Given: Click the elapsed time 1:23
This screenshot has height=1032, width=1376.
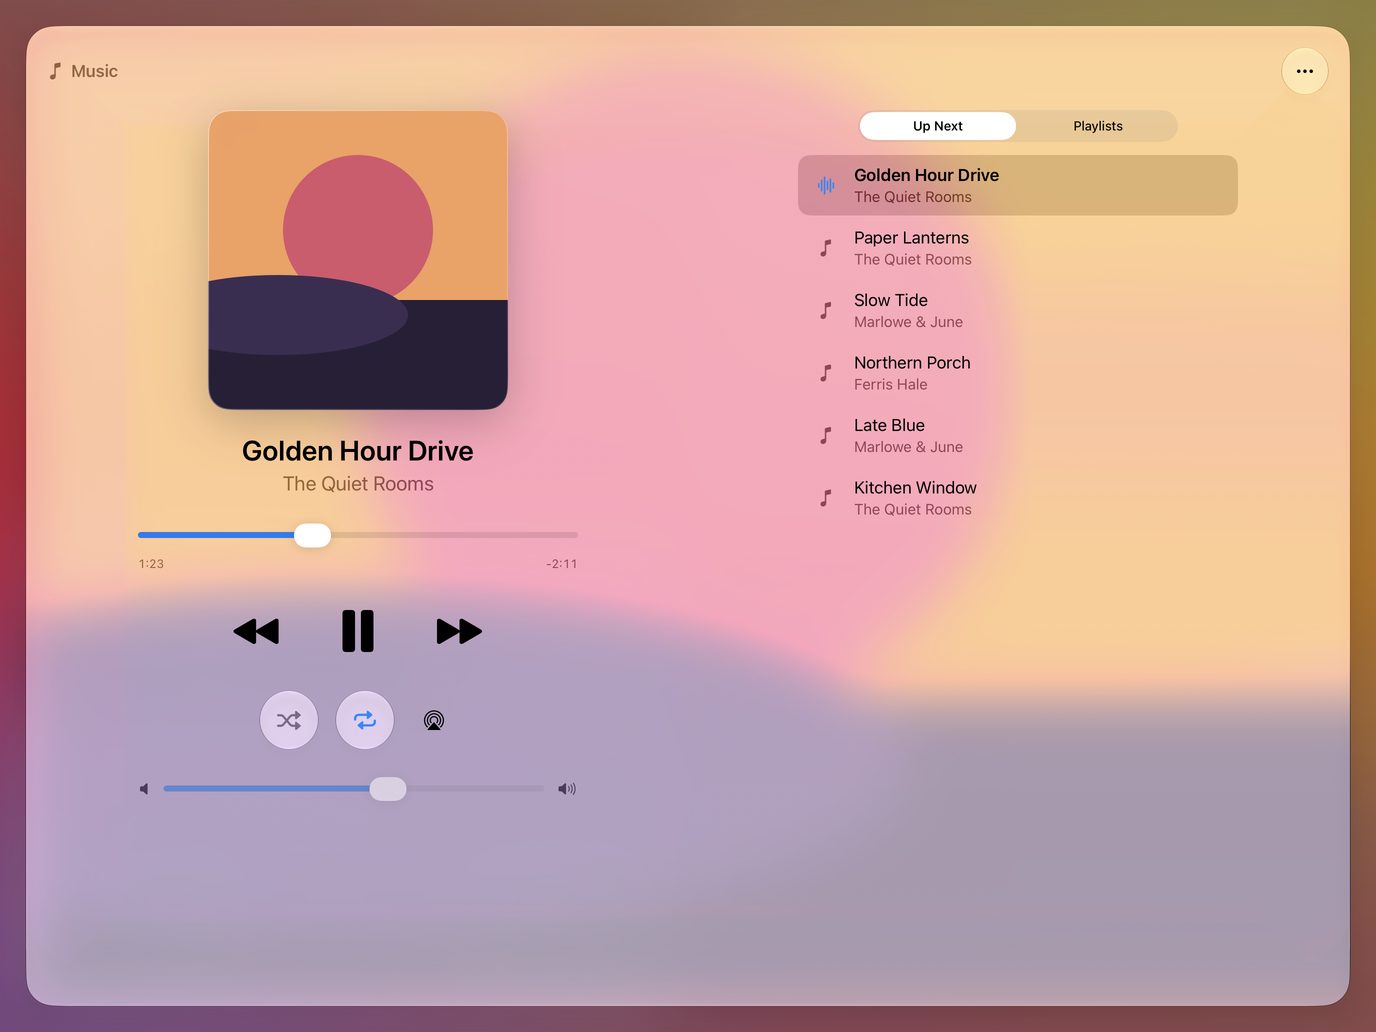Looking at the screenshot, I should (x=151, y=564).
